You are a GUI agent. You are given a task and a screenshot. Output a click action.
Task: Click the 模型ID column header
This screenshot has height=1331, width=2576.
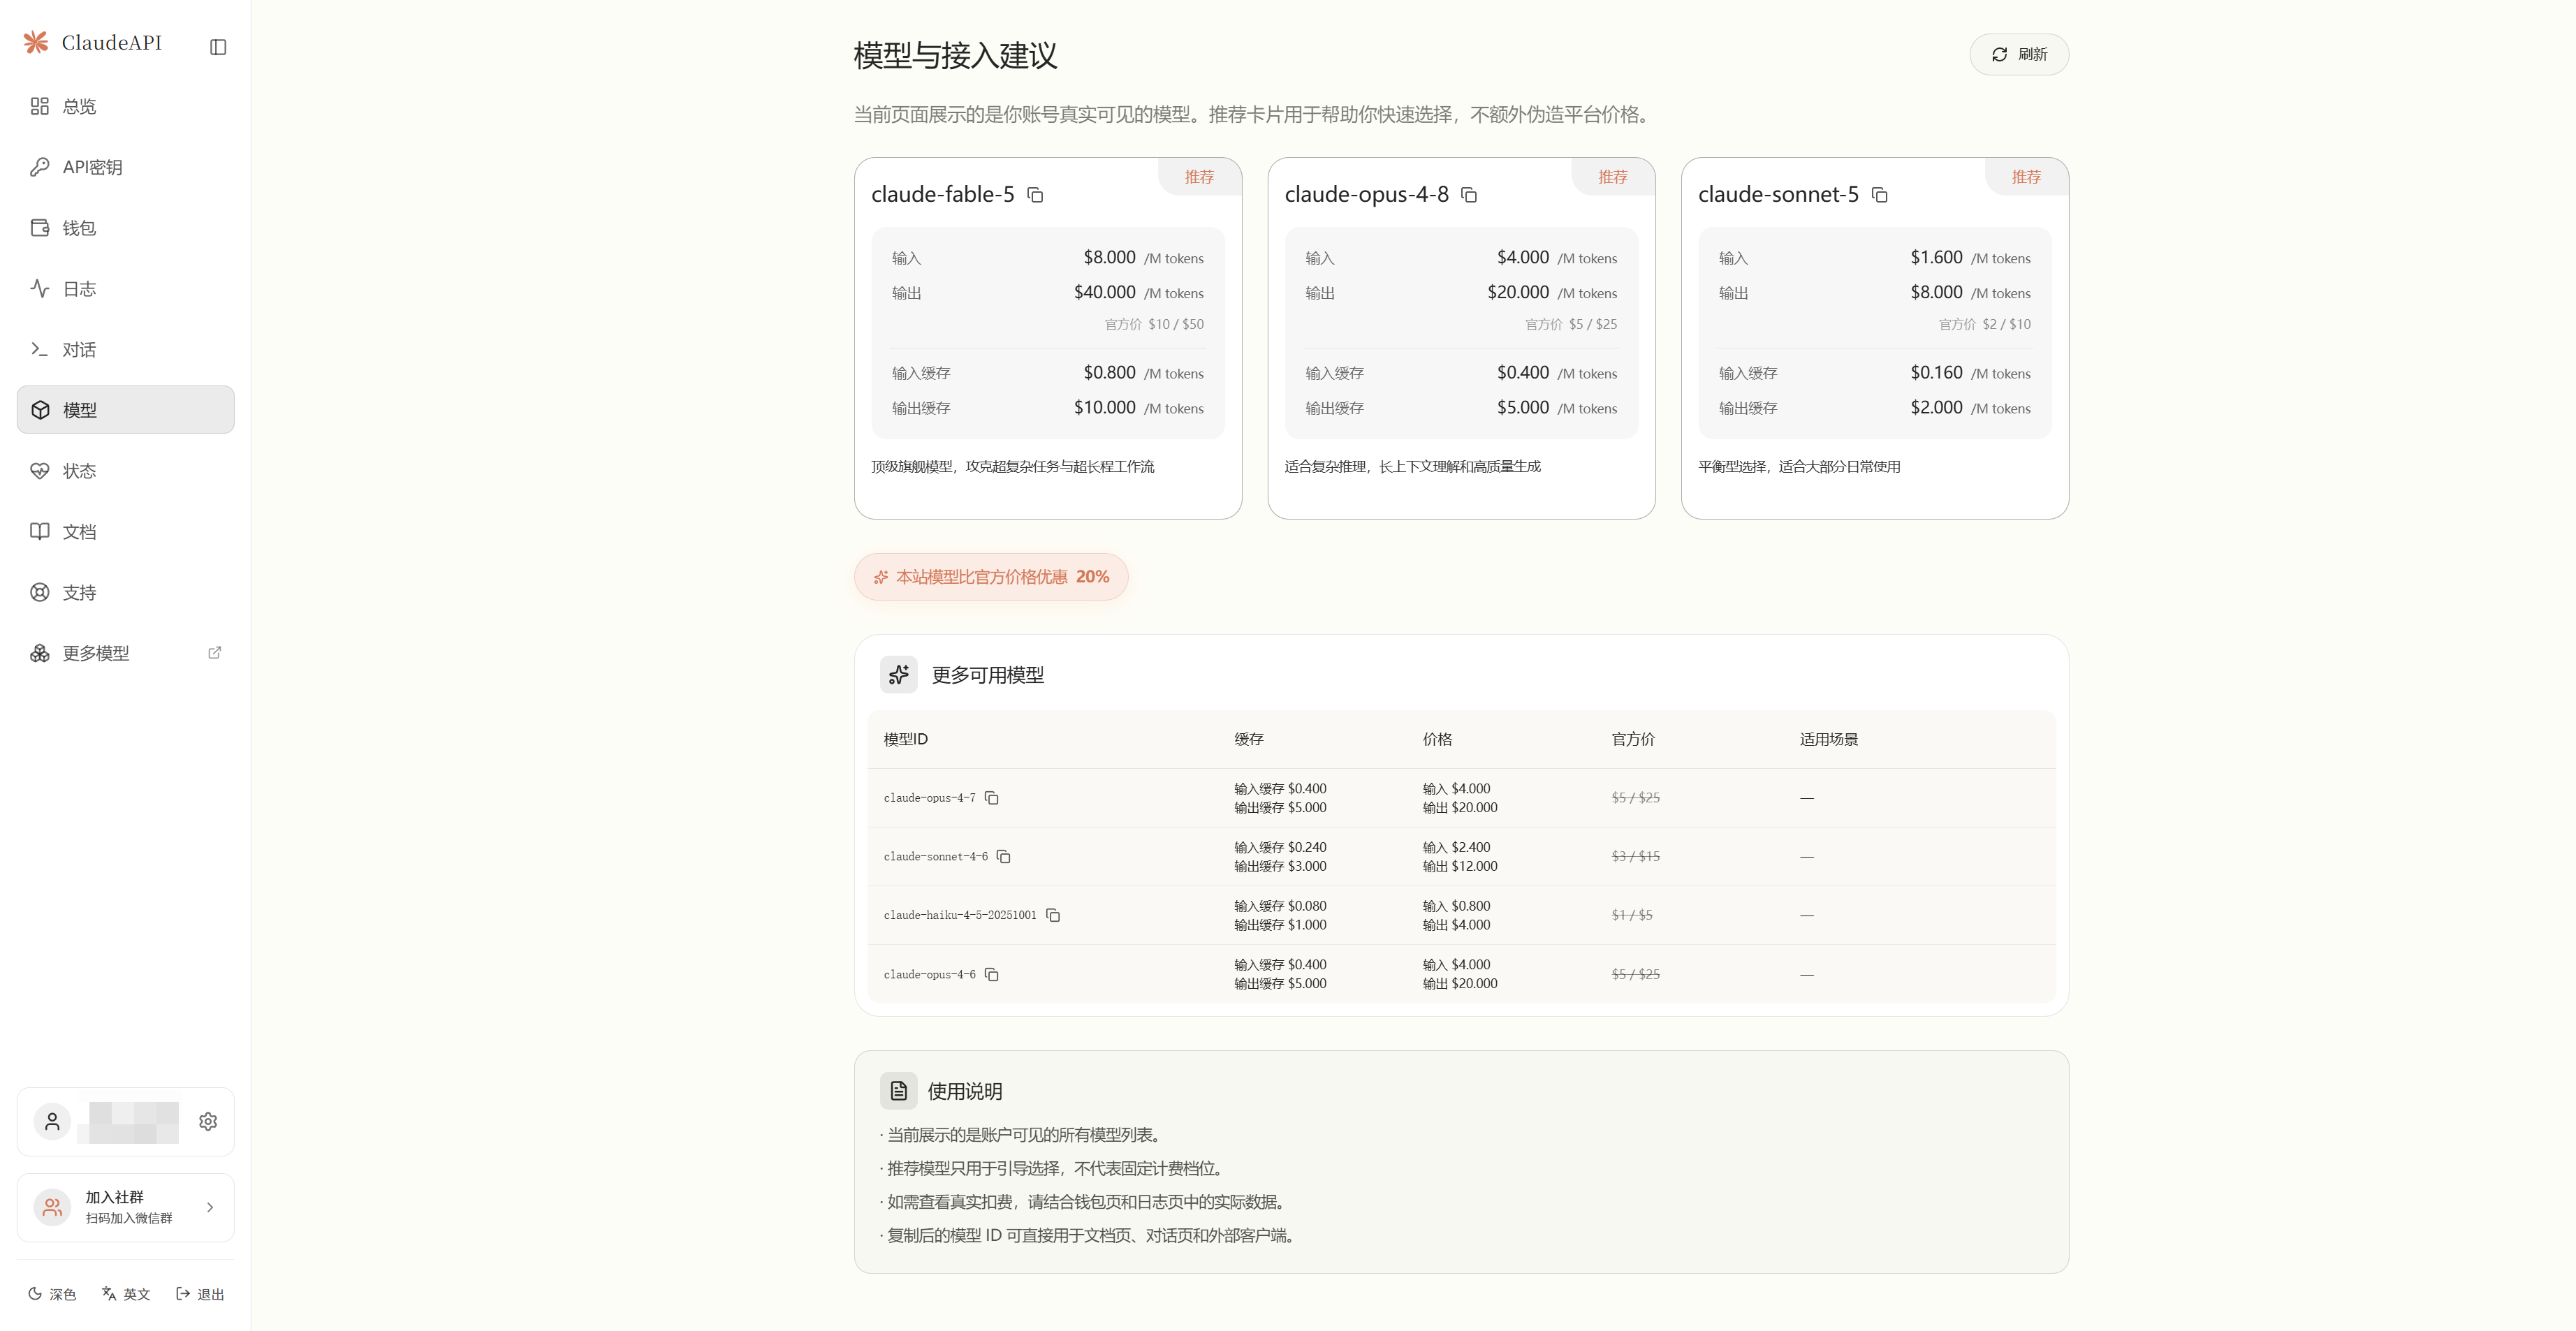[906, 740]
